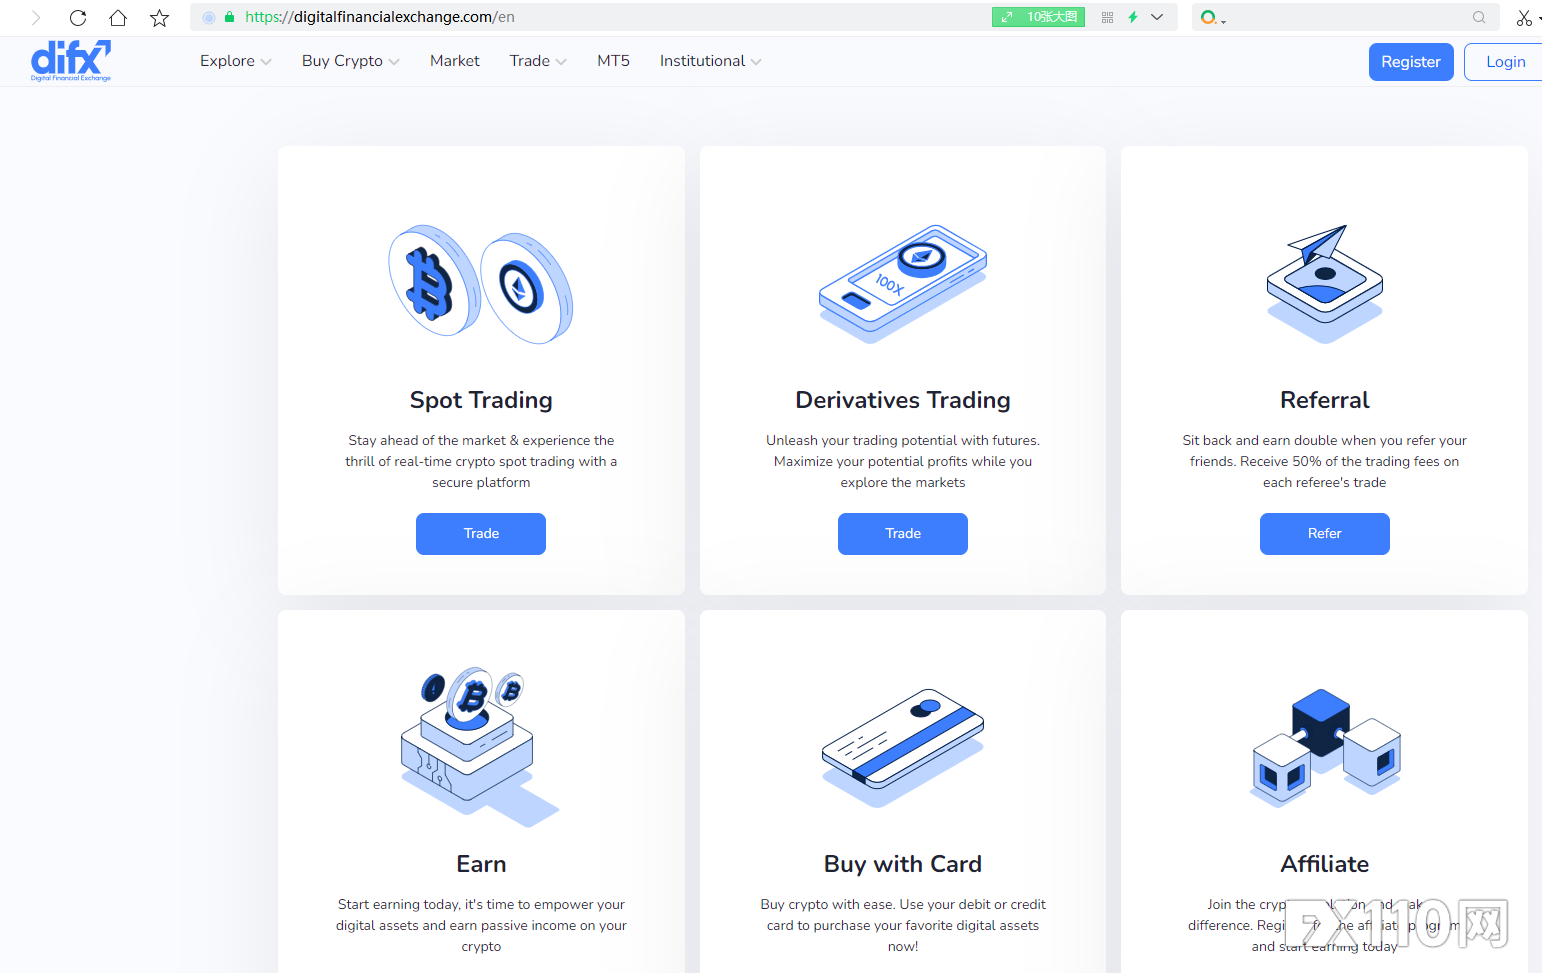This screenshot has height=973, width=1542.
Task: Open the Market page
Action: [455, 61]
